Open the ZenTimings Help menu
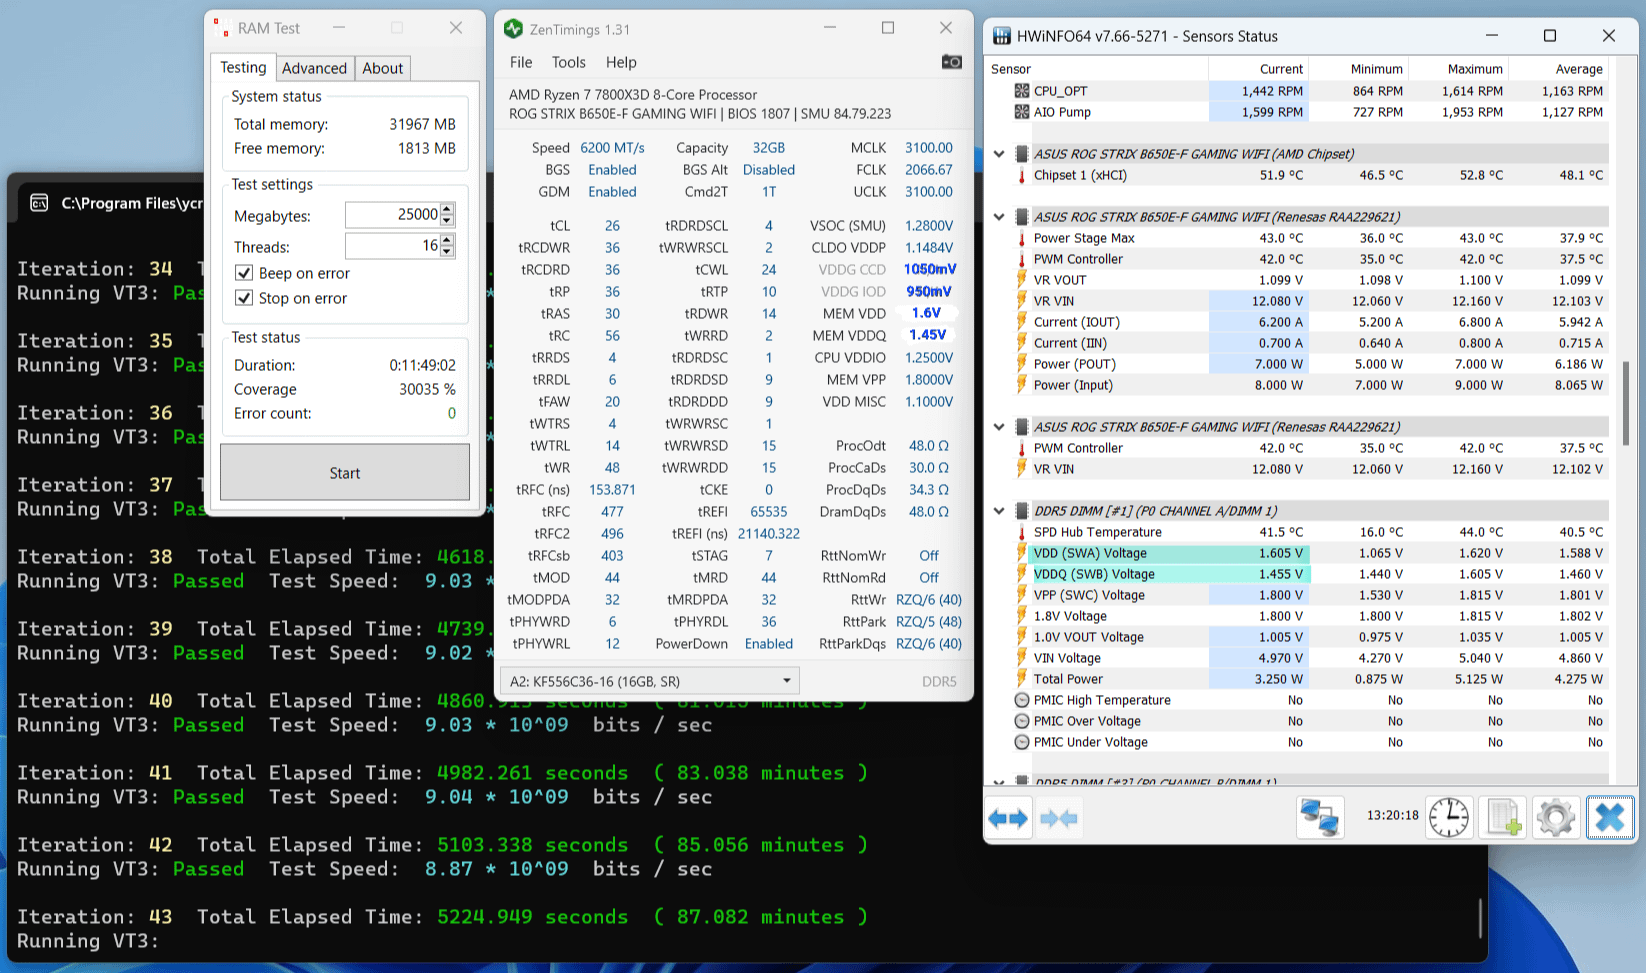This screenshot has height=973, width=1646. tap(621, 62)
